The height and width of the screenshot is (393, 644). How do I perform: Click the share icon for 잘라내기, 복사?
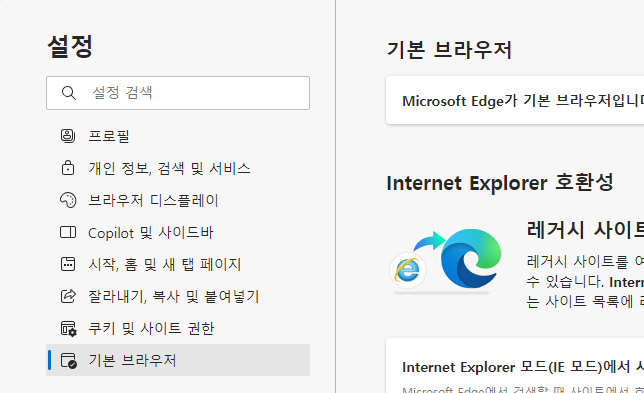[68, 296]
